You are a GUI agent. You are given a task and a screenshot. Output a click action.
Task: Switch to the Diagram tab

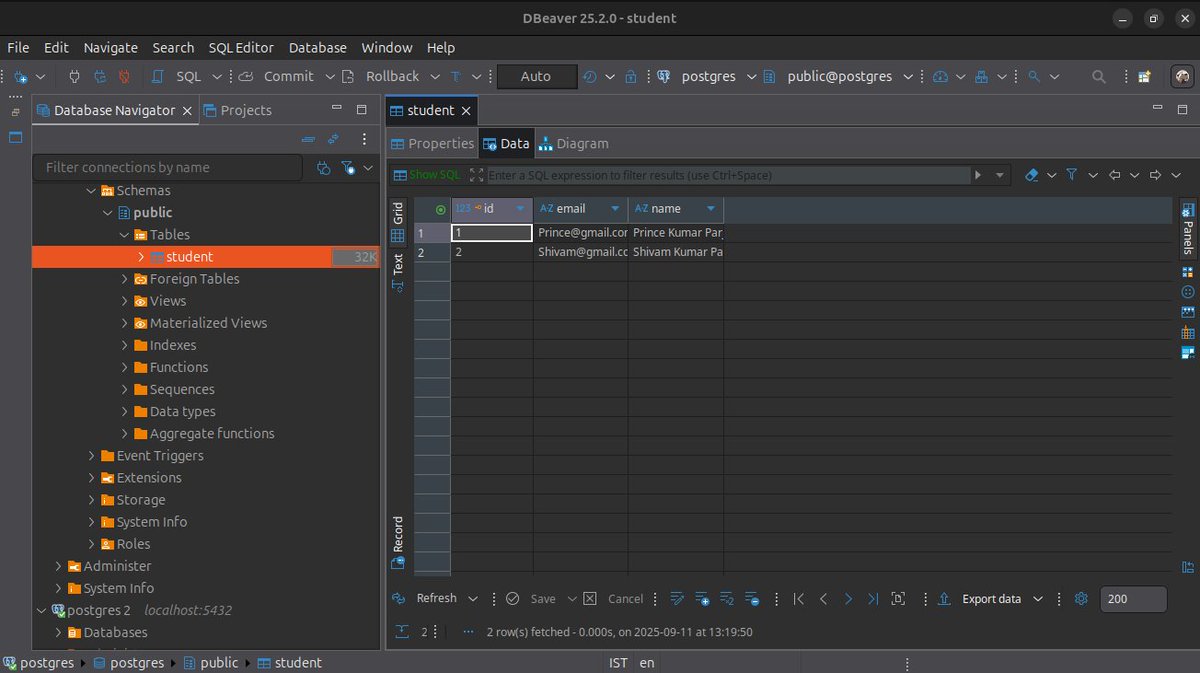click(x=573, y=143)
